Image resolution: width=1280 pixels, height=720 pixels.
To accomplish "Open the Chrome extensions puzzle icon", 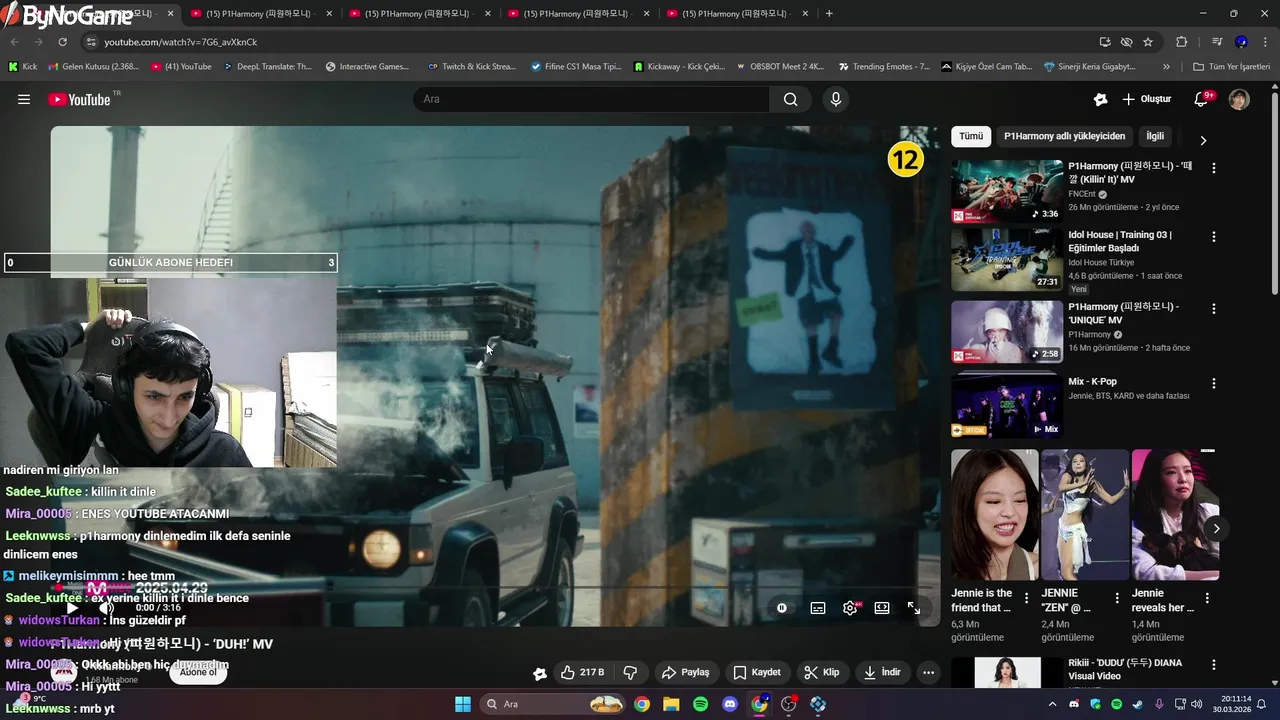I will [1181, 42].
